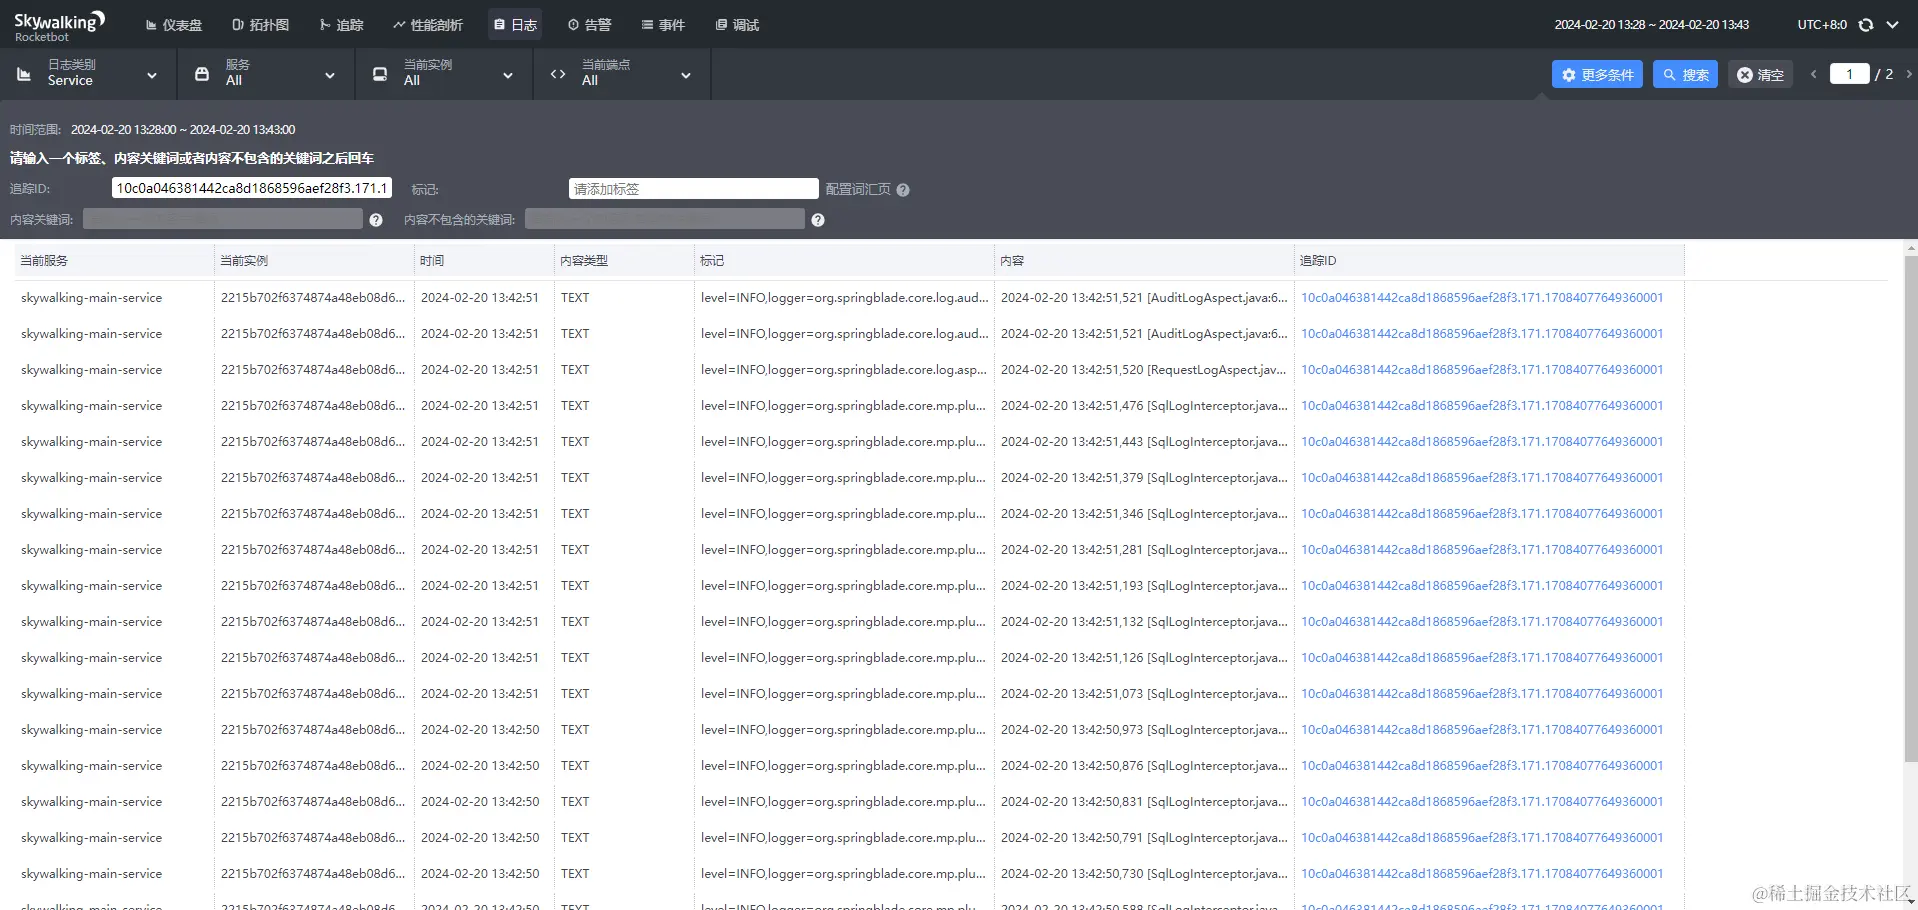The height and width of the screenshot is (910, 1918).
Task: Click the 内容不包含的关键词 exclusion input
Action: pos(665,219)
